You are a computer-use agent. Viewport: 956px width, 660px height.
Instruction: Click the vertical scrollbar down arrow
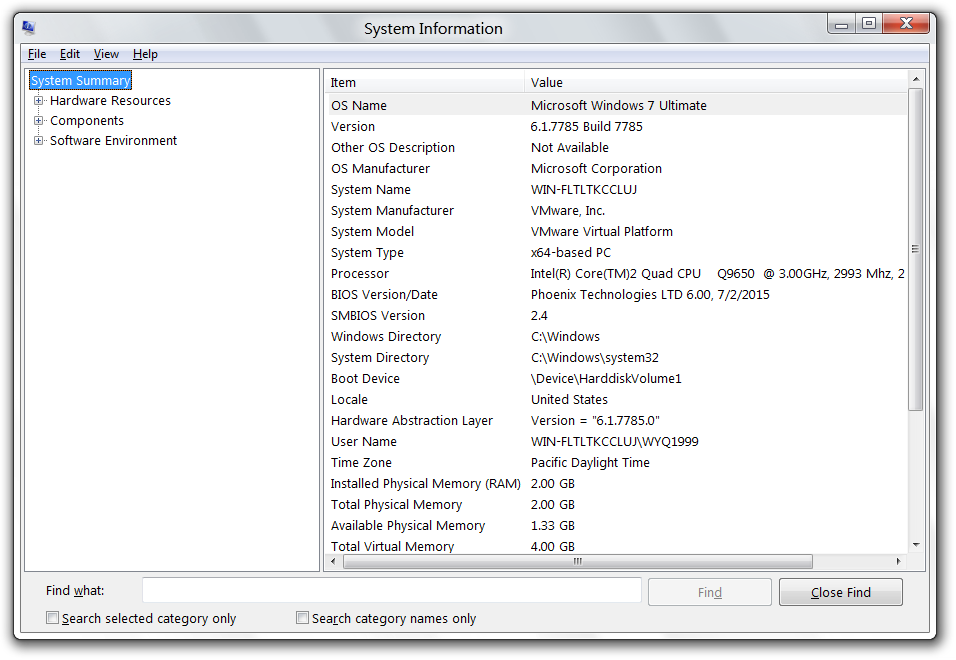click(x=916, y=545)
